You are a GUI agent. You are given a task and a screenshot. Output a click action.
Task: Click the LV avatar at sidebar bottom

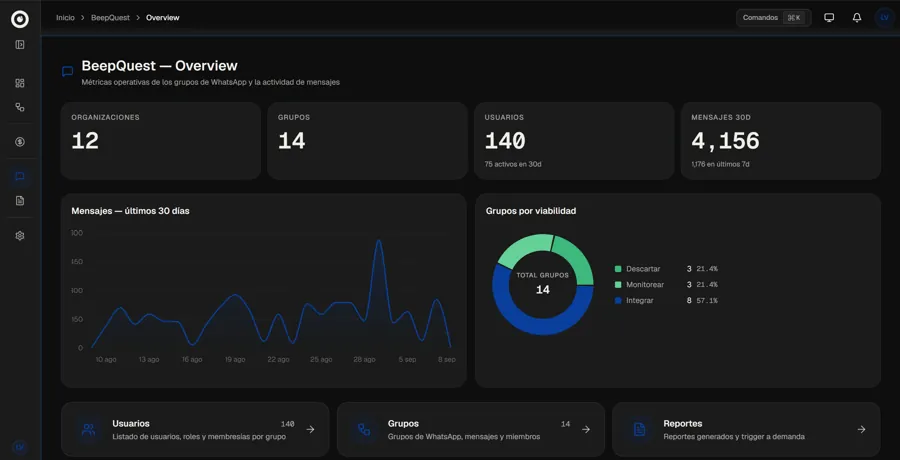tap(20, 447)
